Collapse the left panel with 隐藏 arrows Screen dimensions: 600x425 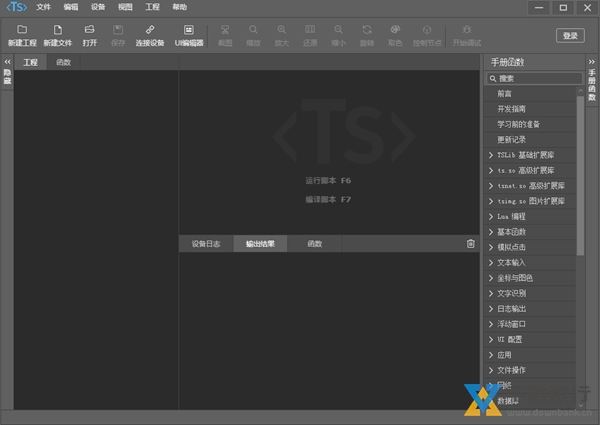[x=7, y=62]
